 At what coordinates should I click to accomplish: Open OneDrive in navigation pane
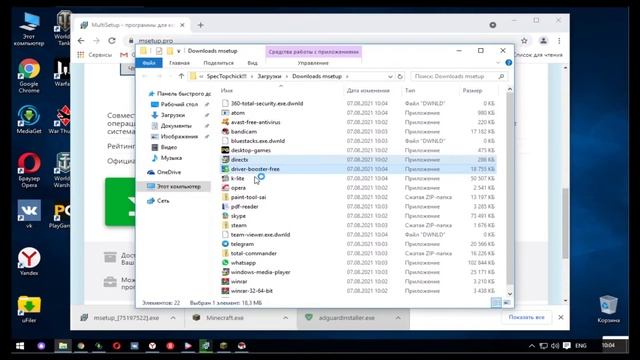point(168,172)
